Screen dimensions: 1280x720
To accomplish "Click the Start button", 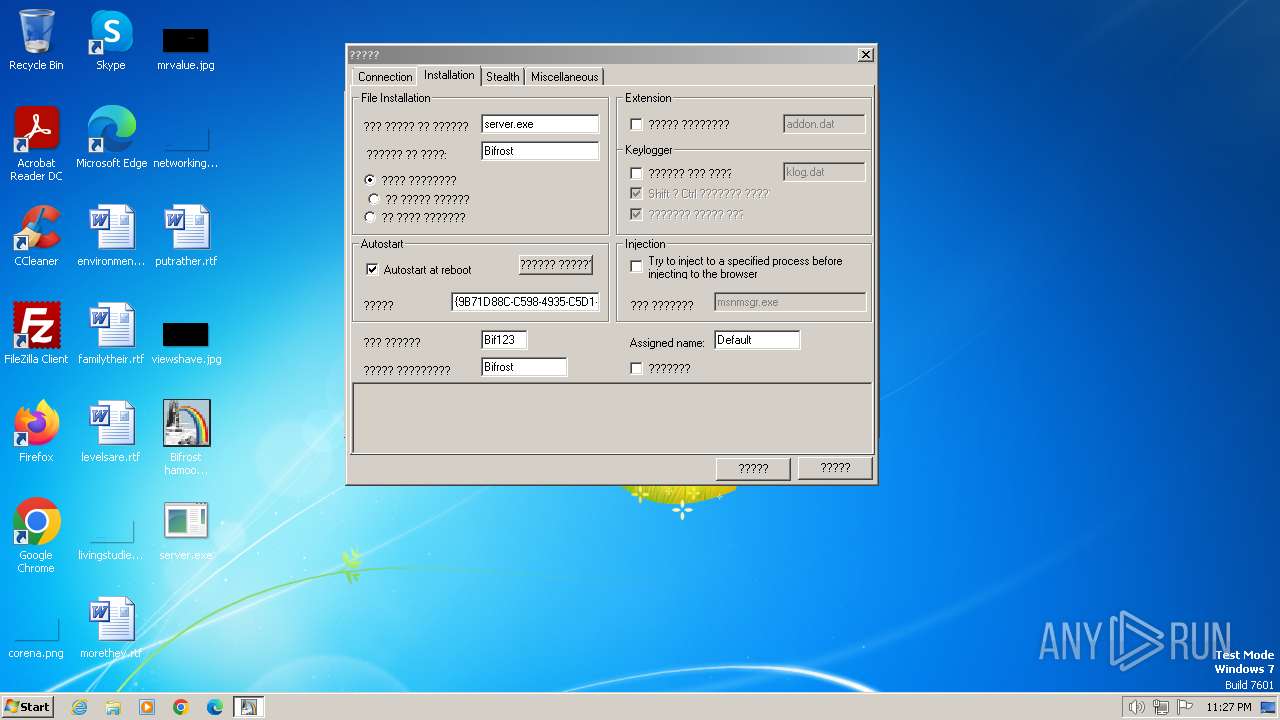I will (28, 707).
